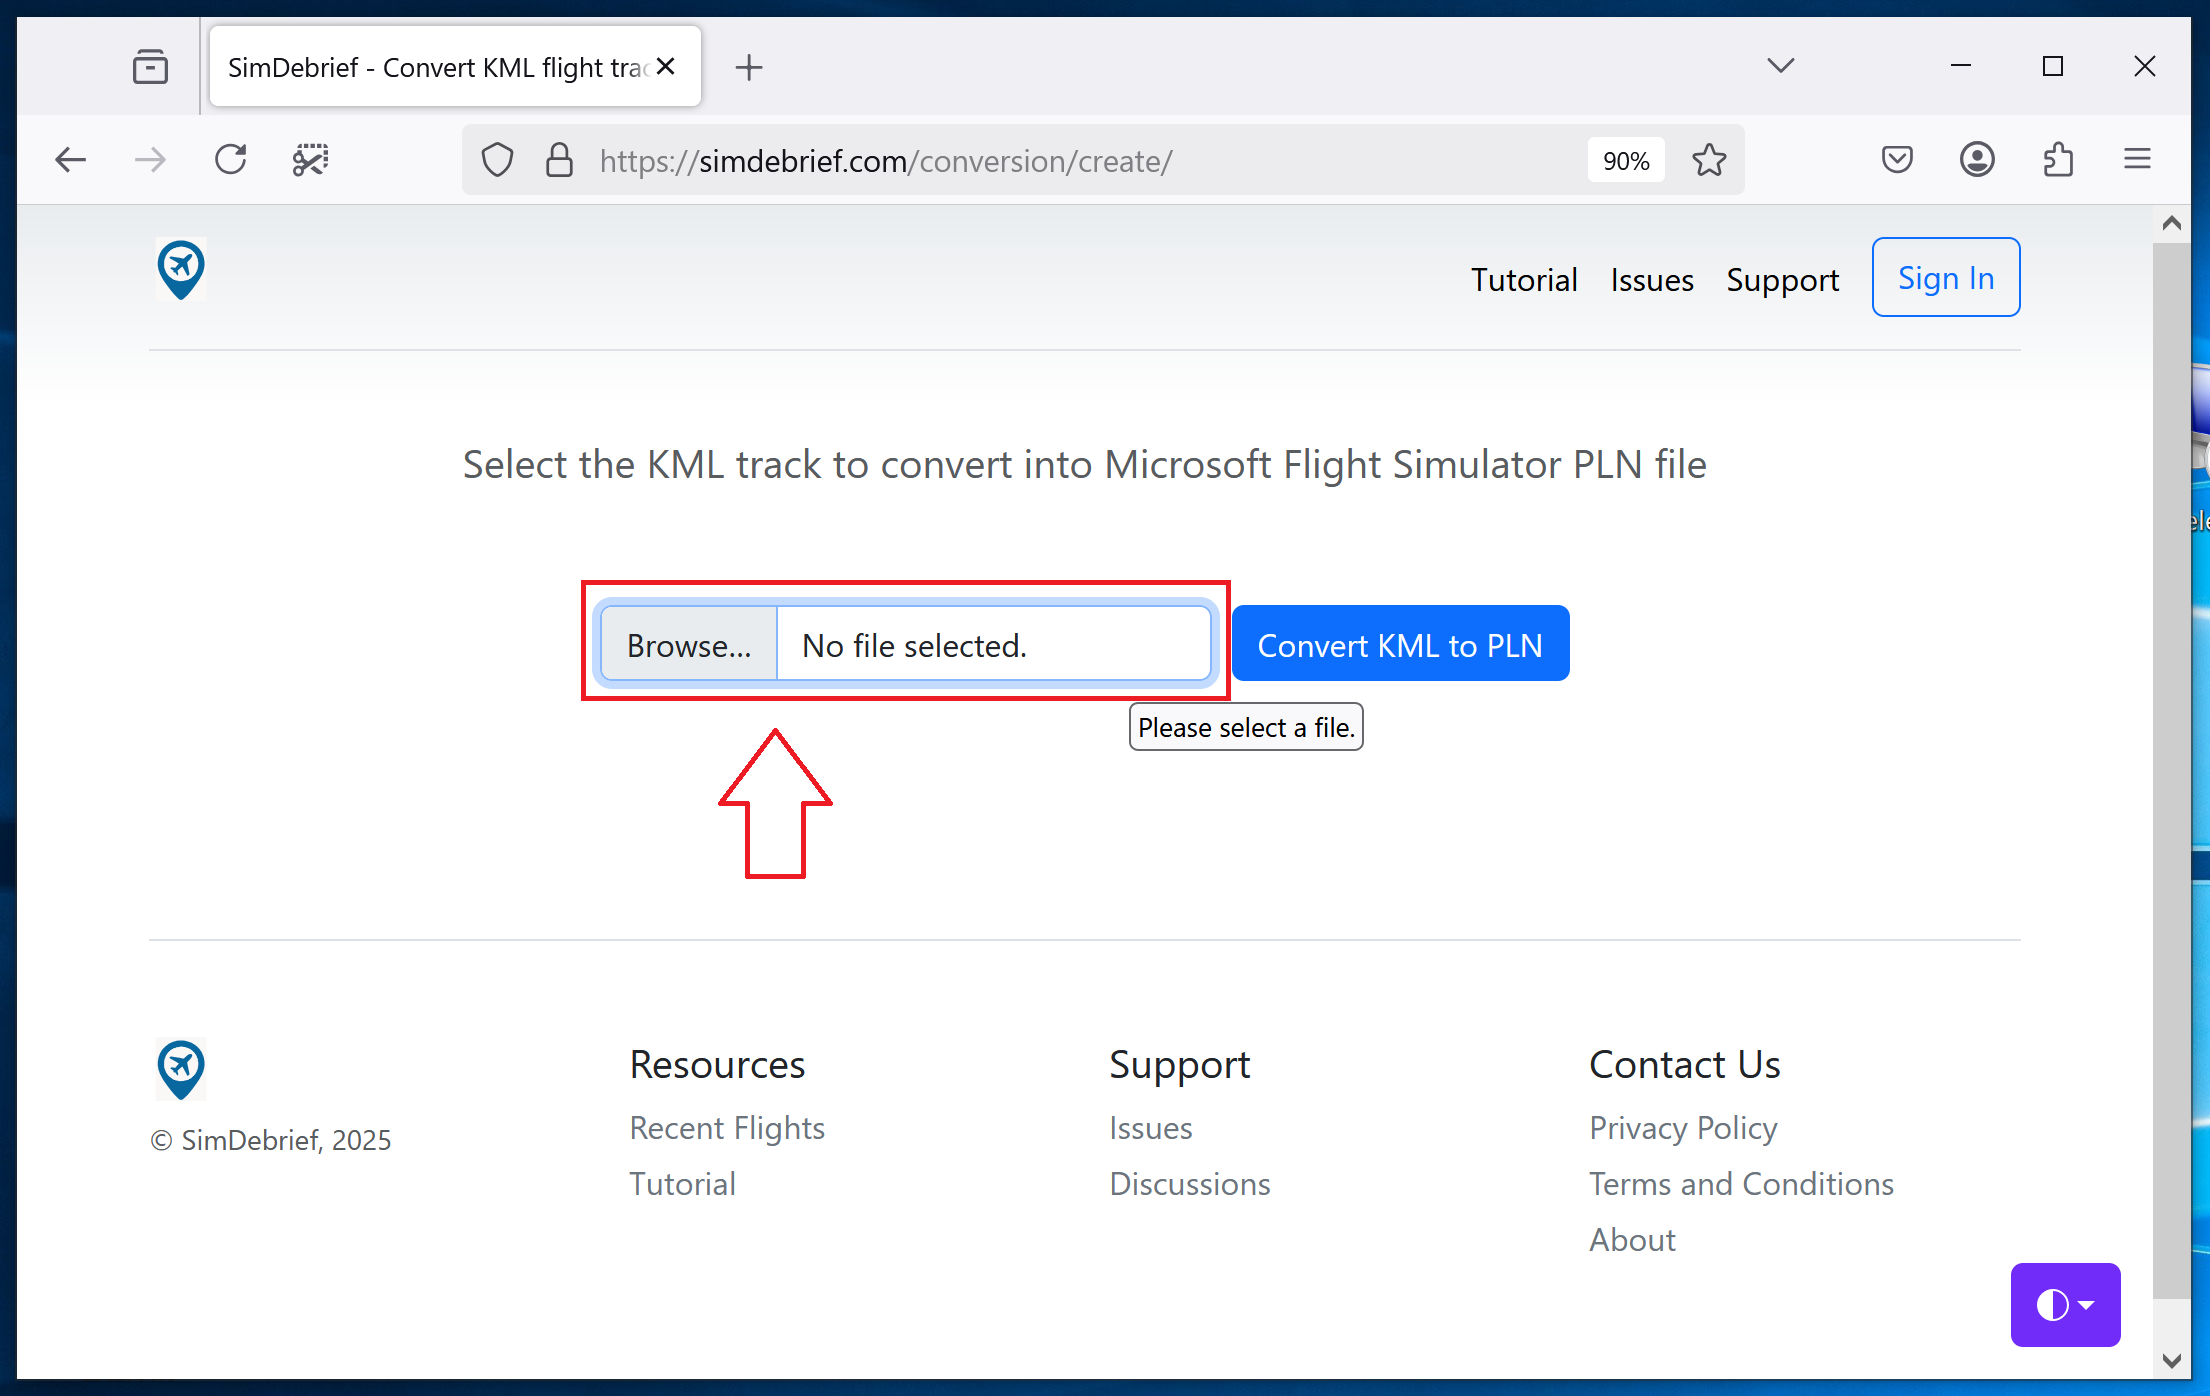Click the 'Please select a file.' tooltip
Image resolution: width=2210 pixels, height=1396 pixels.
1246,727
